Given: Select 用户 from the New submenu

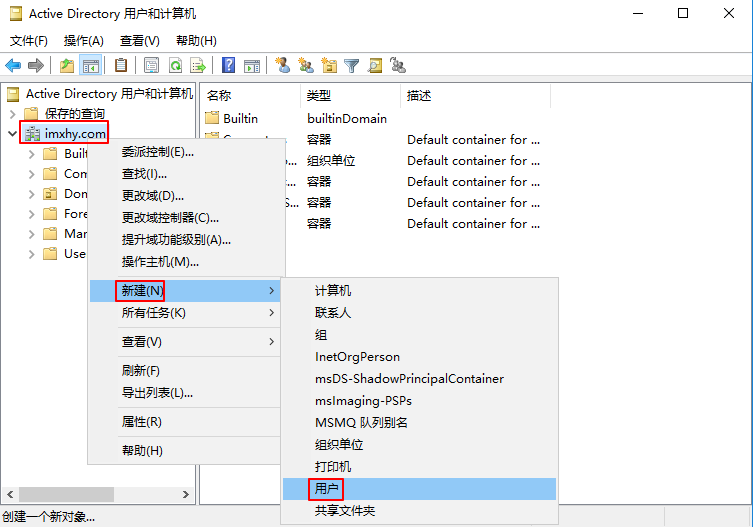Looking at the screenshot, I should 328,489.
